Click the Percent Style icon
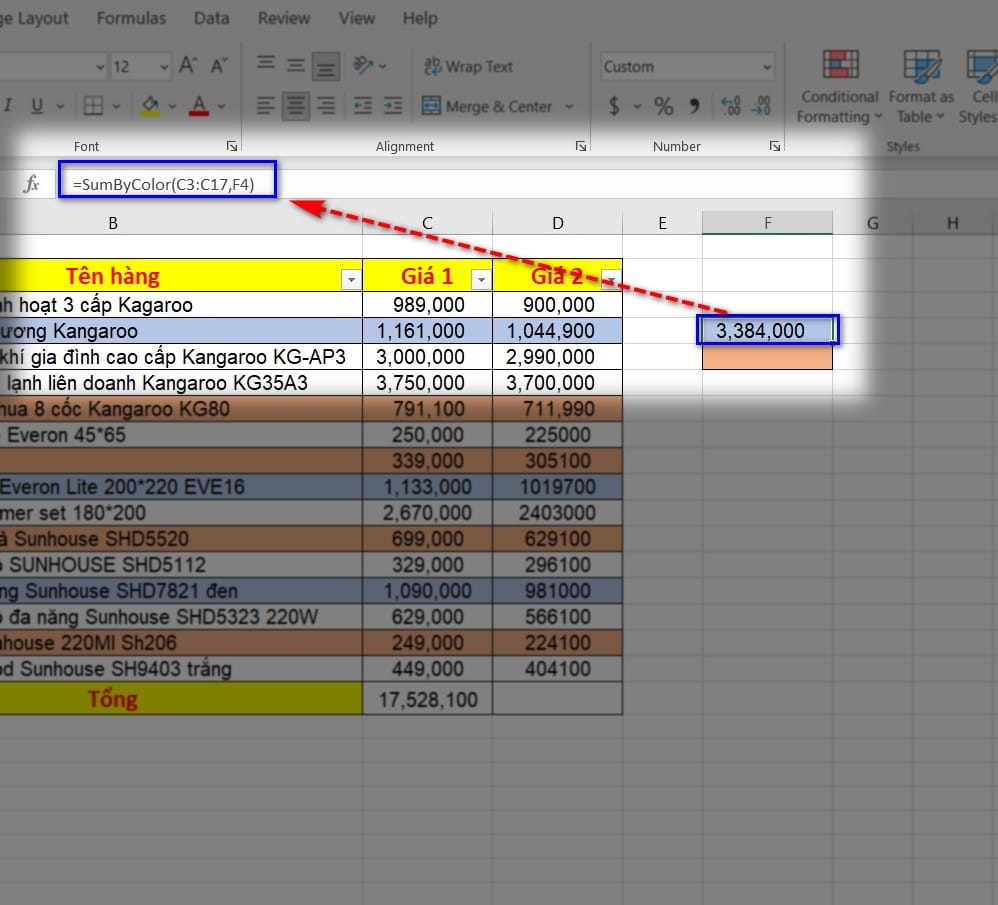 pyautogui.click(x=664, y=106)
